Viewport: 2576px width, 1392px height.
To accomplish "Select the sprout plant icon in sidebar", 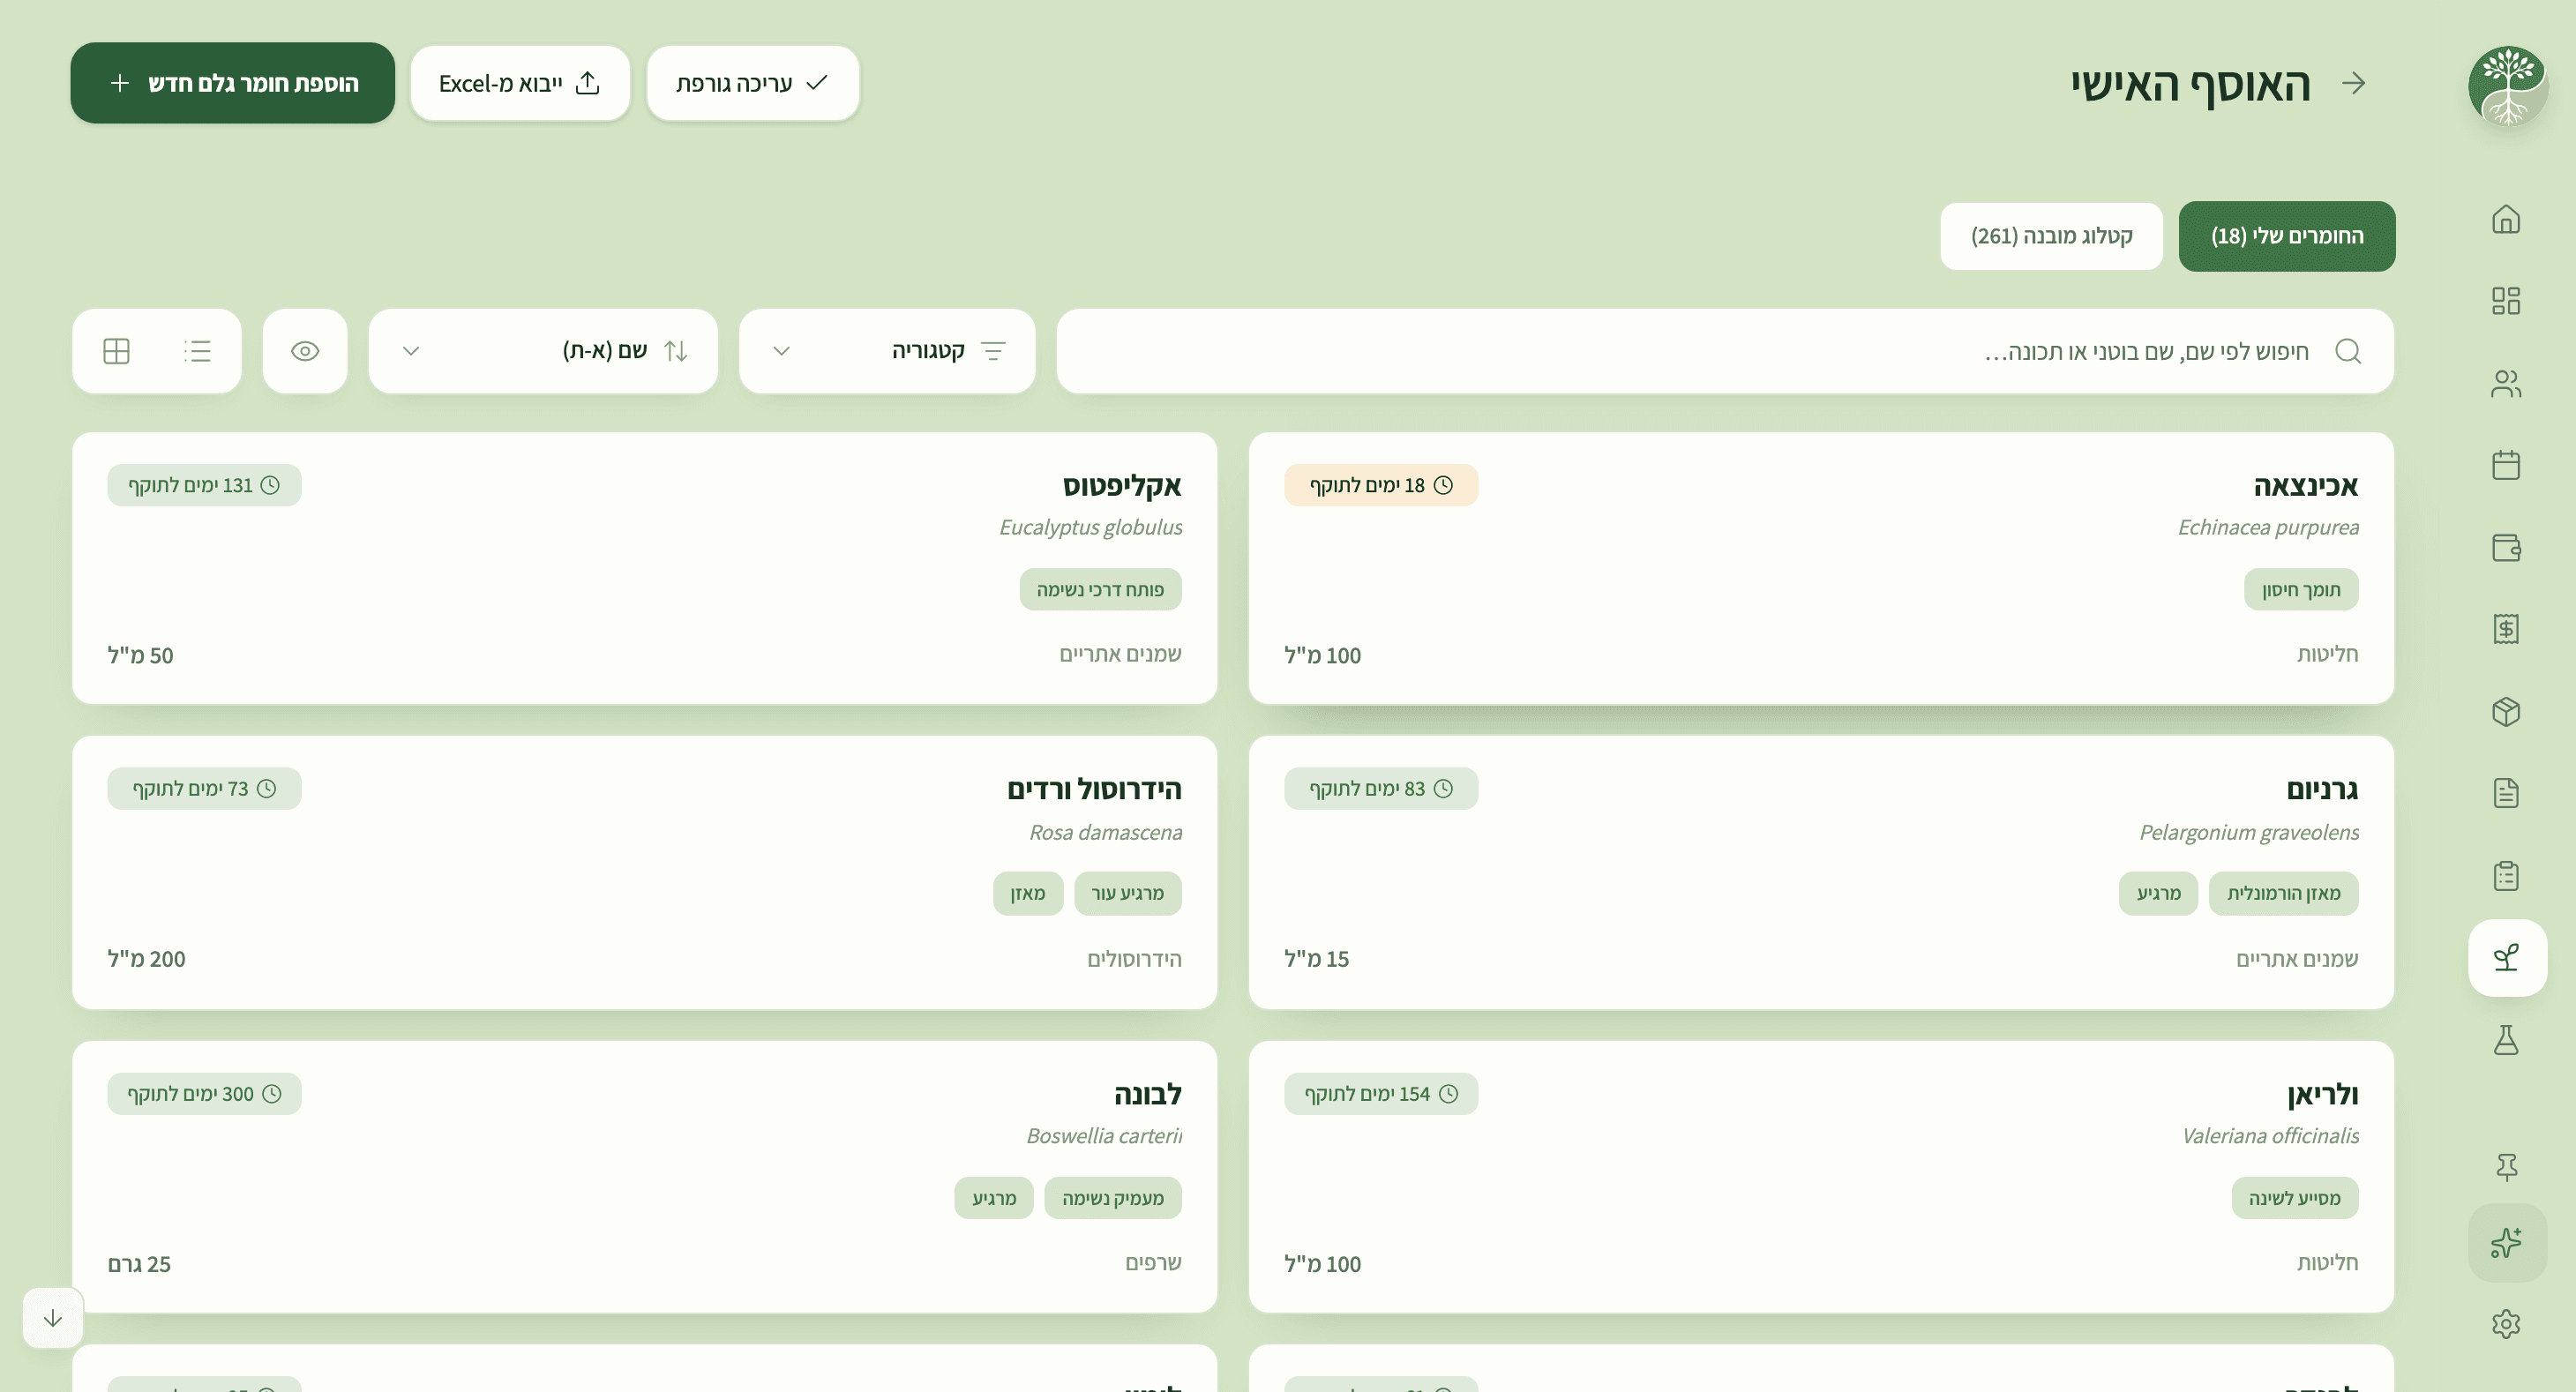I will pos(2506,958).
